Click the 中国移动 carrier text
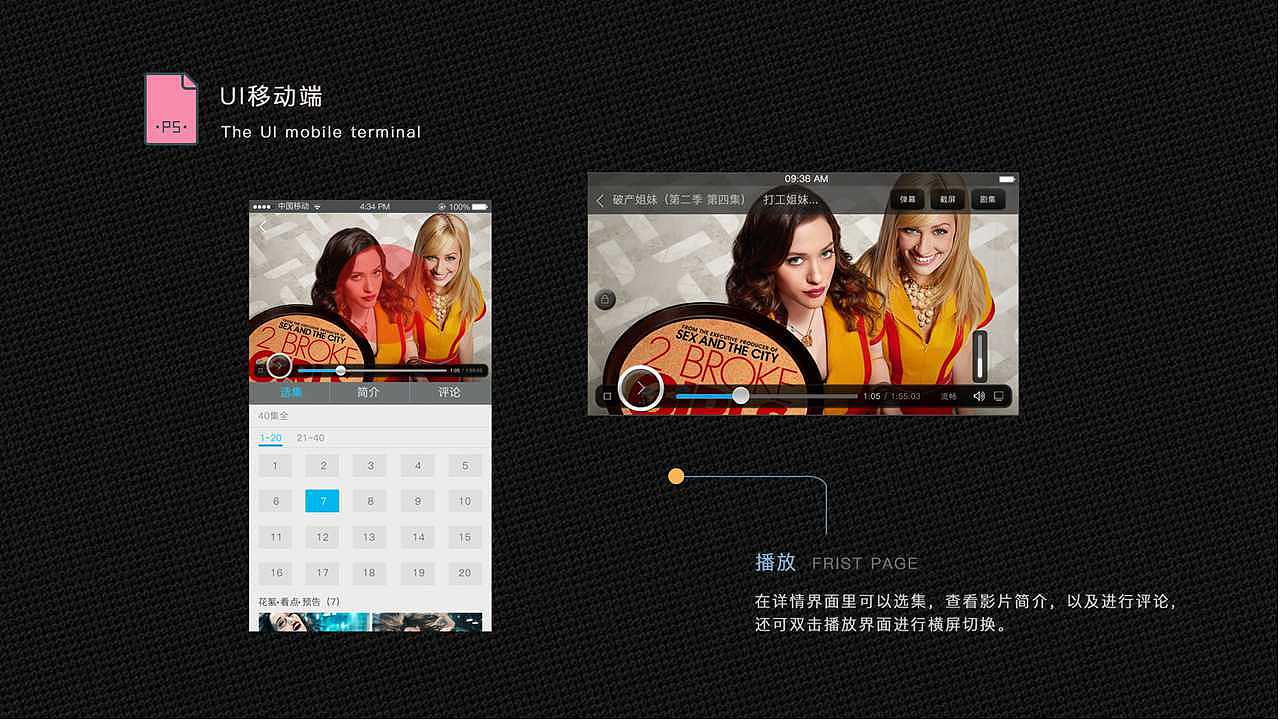 click(x=293, y=206)
